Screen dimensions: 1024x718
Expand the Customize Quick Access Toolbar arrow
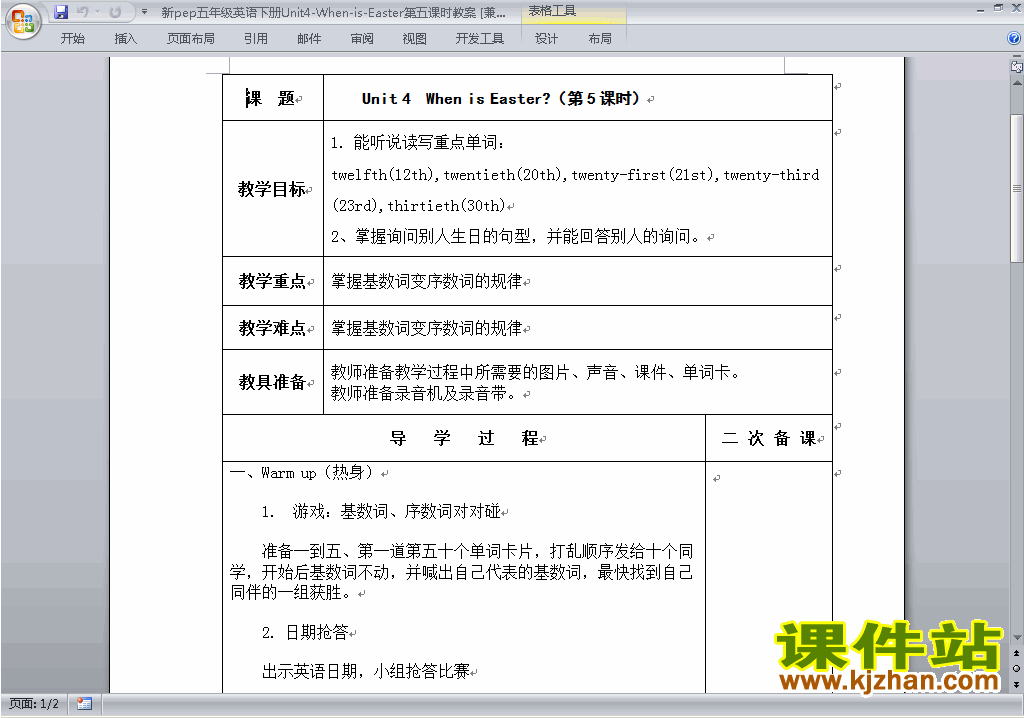pos(144,12)
